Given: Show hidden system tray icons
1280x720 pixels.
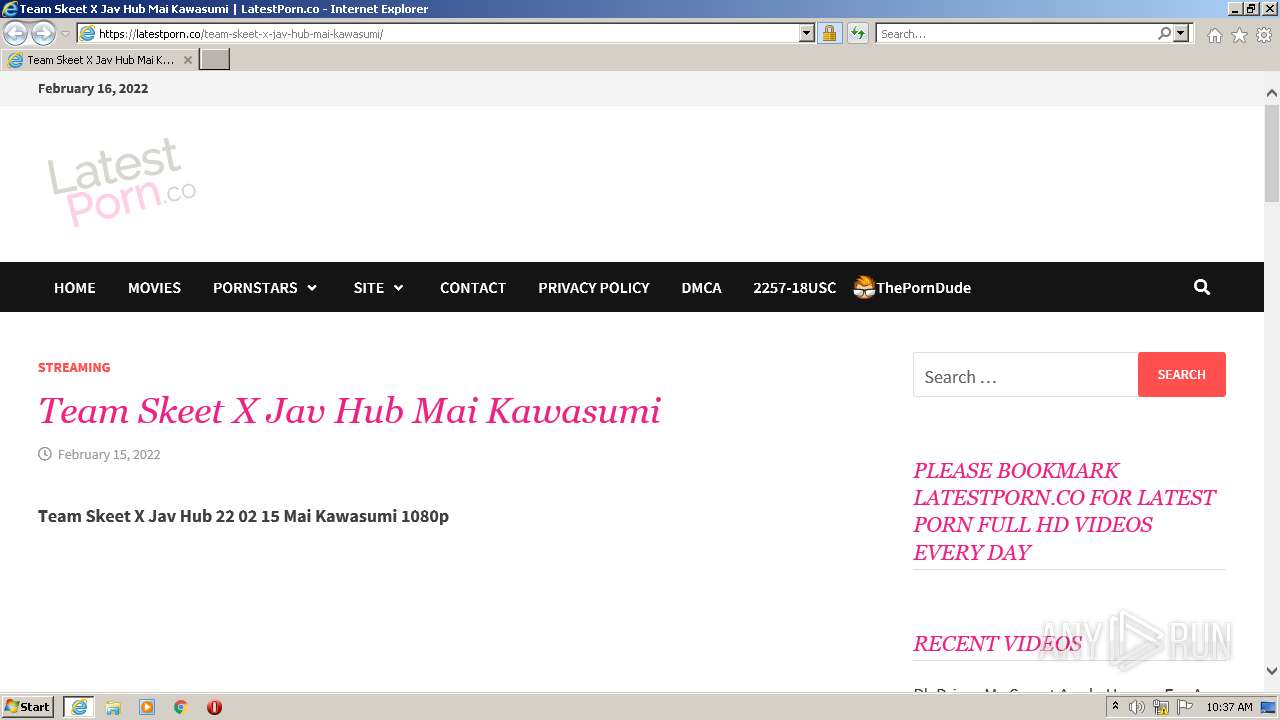Looking at the screenshot, I should 1115,707.
